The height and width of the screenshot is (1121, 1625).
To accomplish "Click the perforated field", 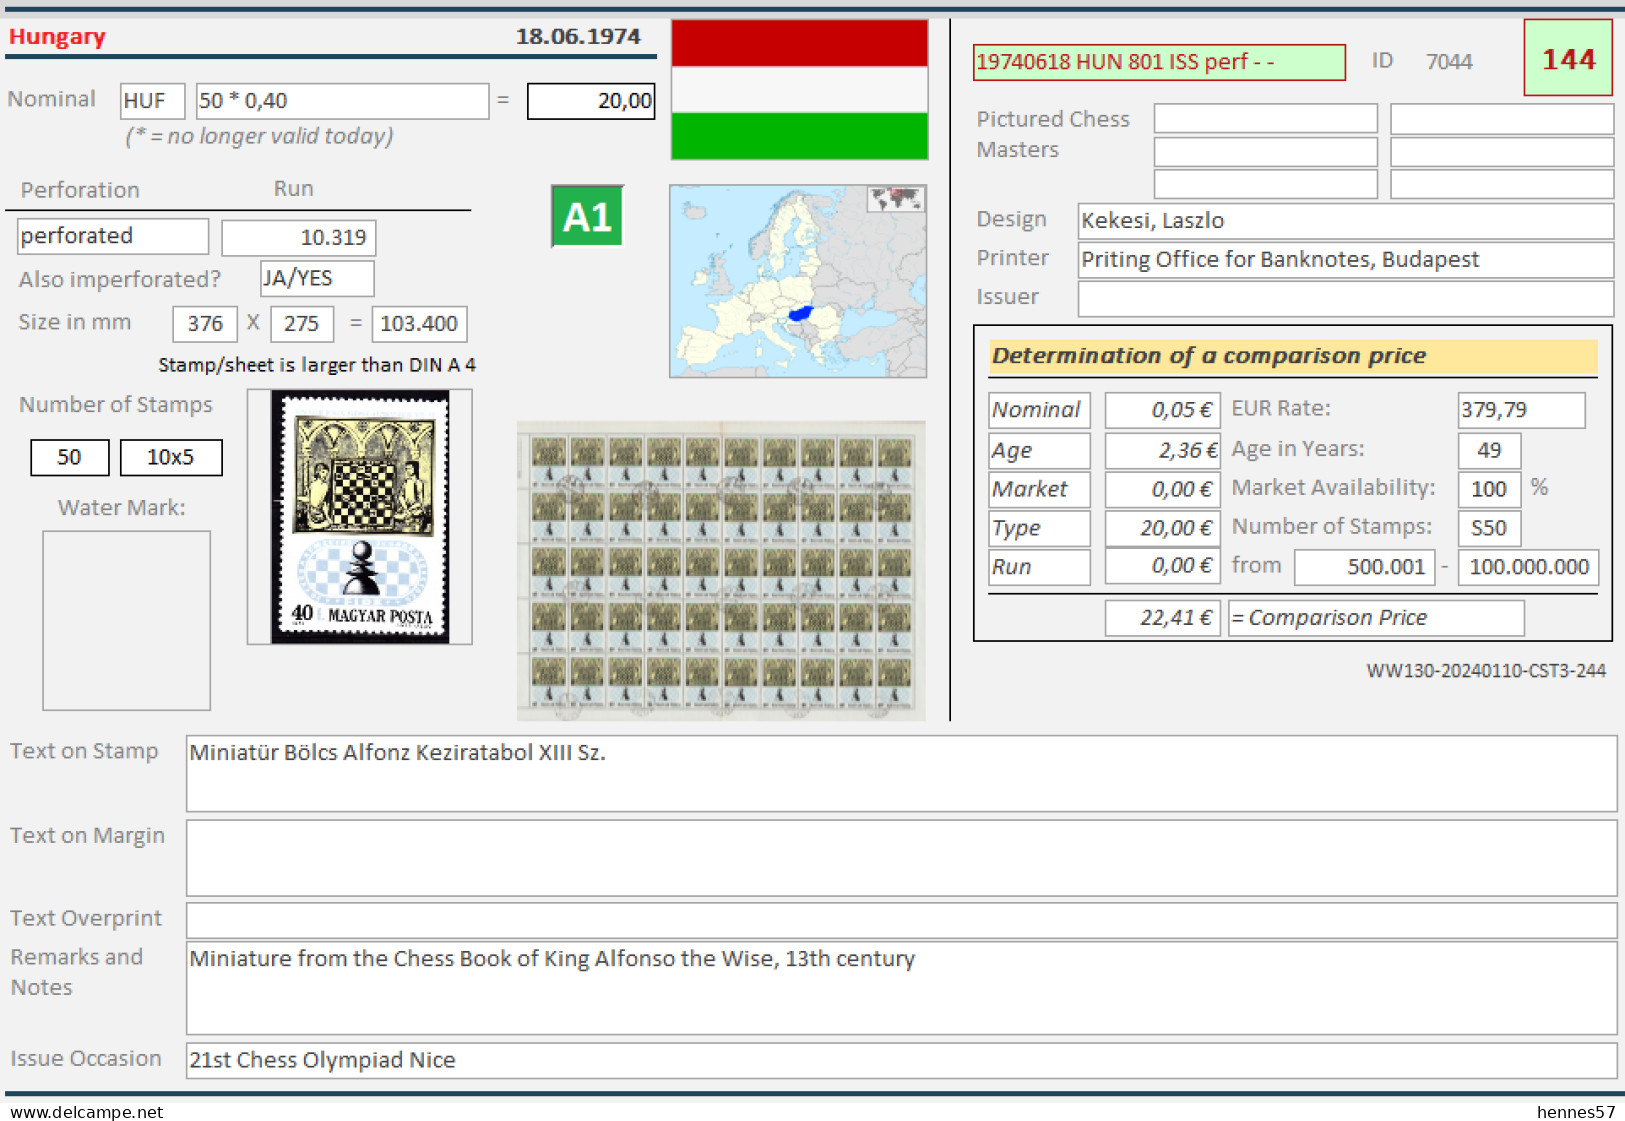I will pyautogui.click(x=113, y=236).
